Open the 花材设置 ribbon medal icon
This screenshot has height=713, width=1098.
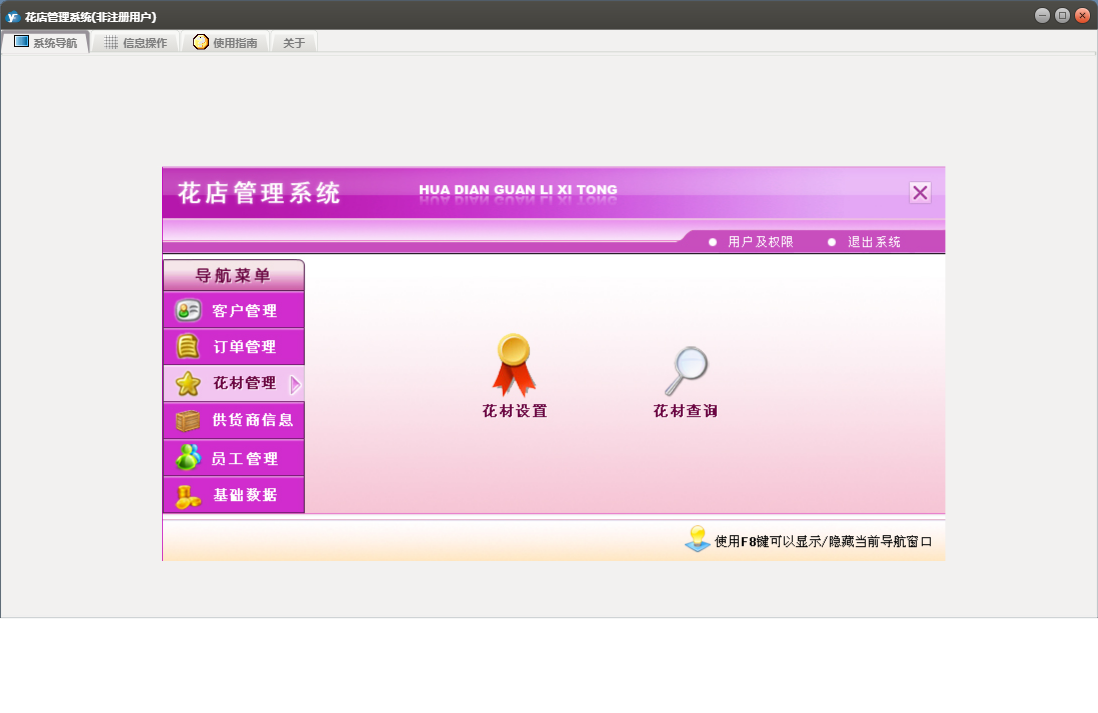tap(514, 365)
